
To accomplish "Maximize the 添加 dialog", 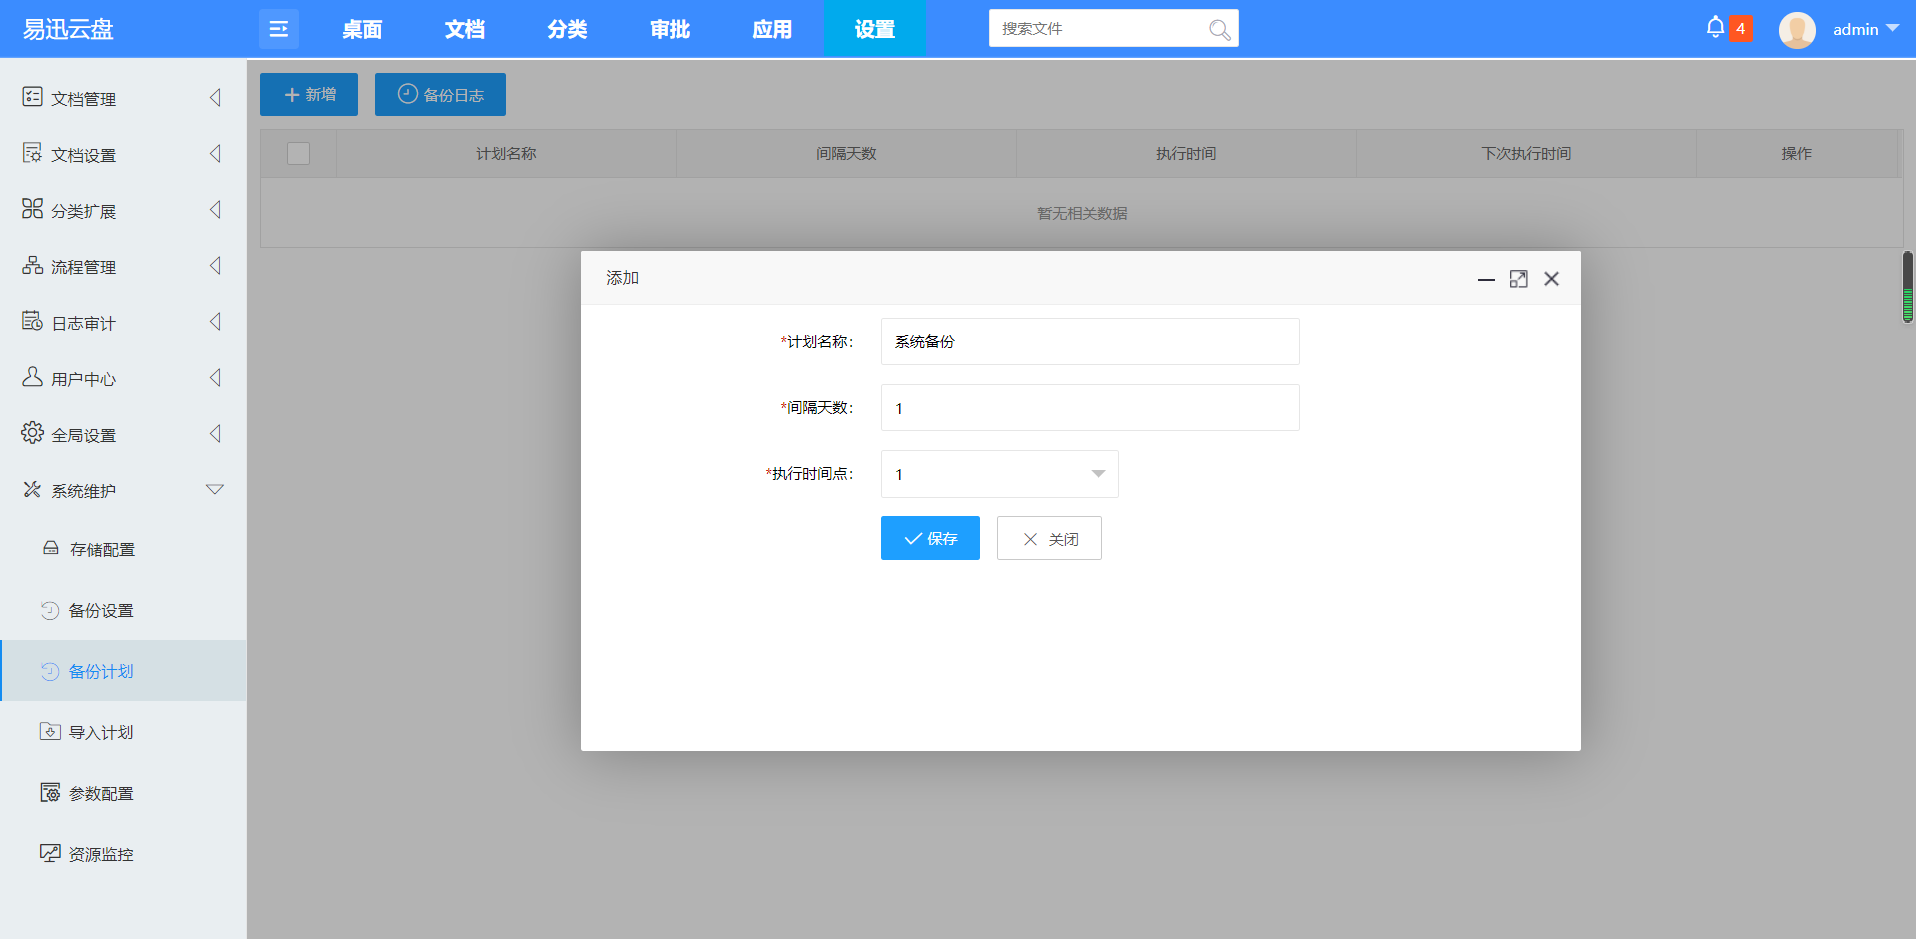I will tap(1518, 279).
